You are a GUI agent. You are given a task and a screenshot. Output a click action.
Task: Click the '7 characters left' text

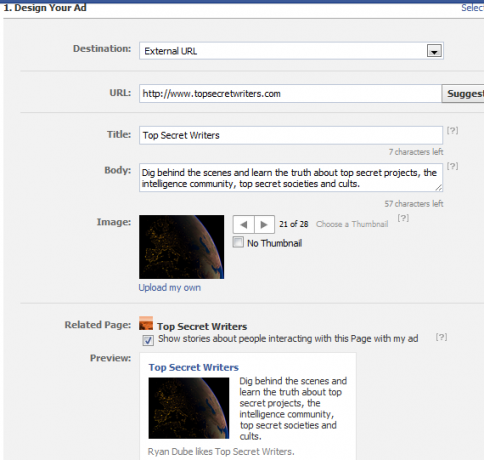click(416, 152)
